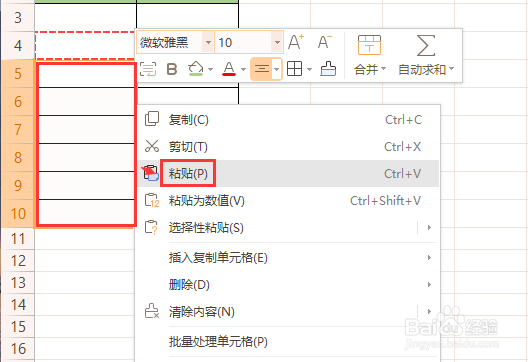The height and width of the screenshot is (362, 528).
Task: Open the font size dropdown arrow
Action: 277,42
